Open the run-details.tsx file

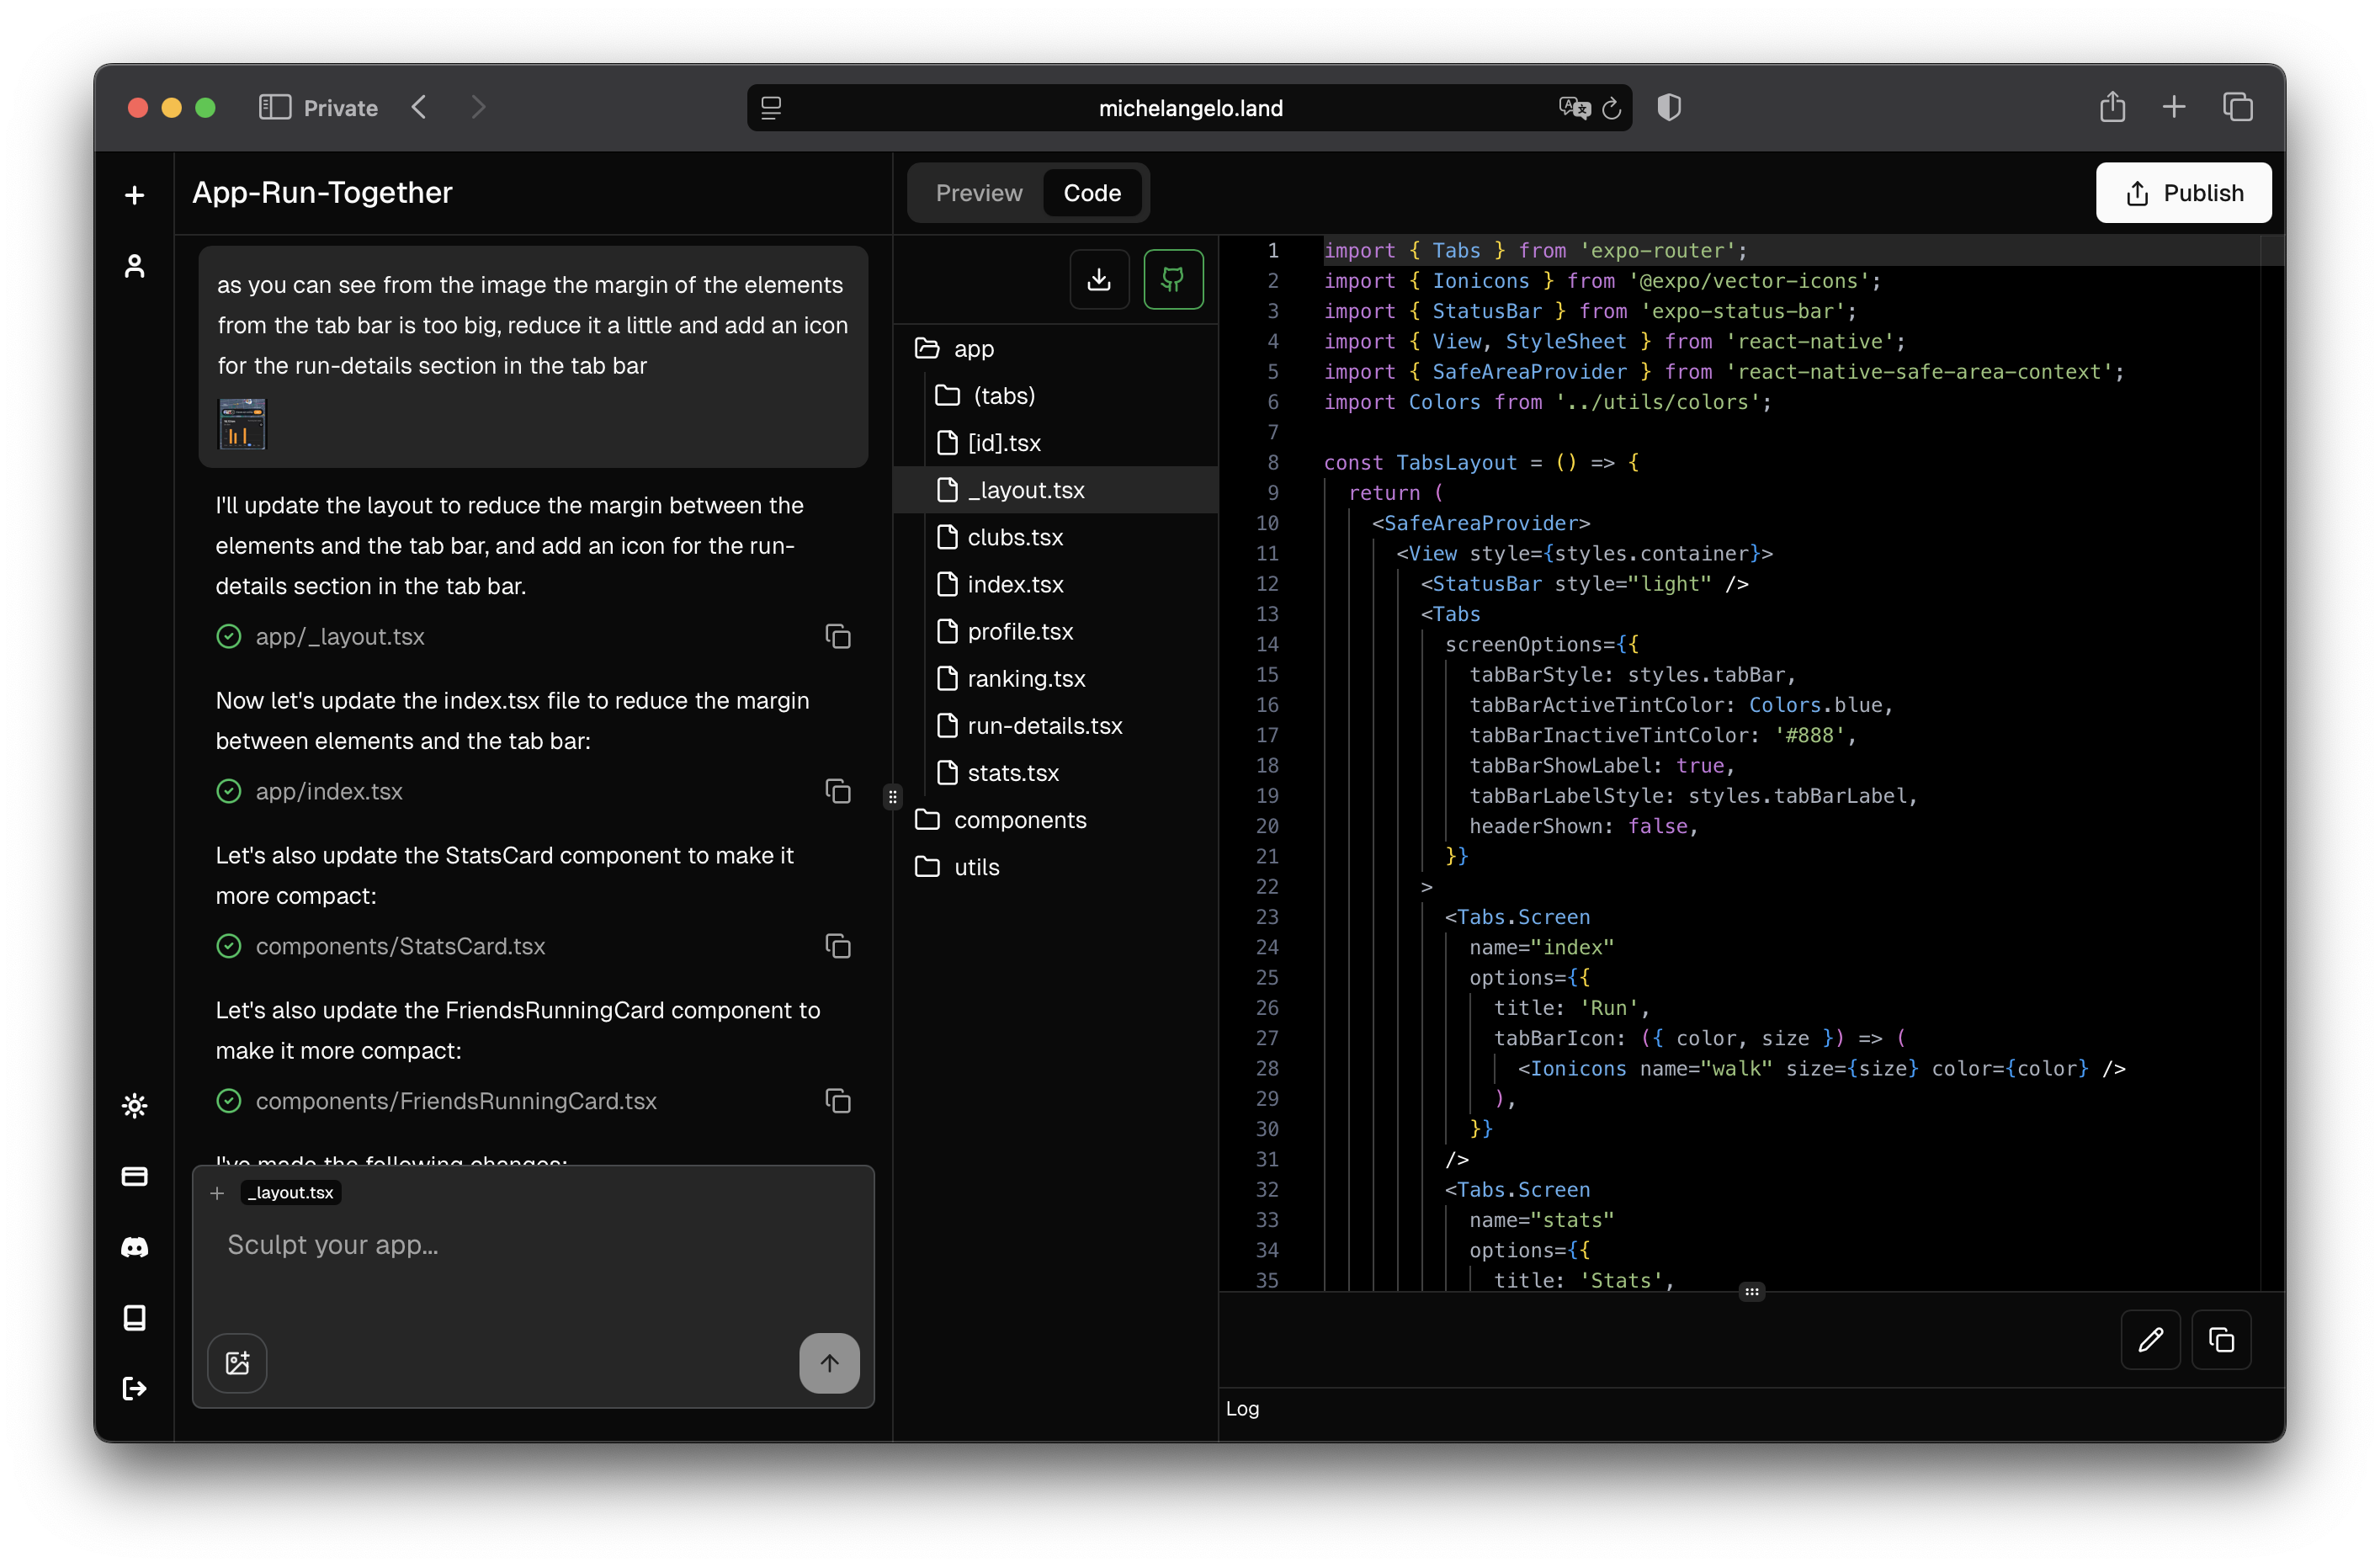(1044, 725)
